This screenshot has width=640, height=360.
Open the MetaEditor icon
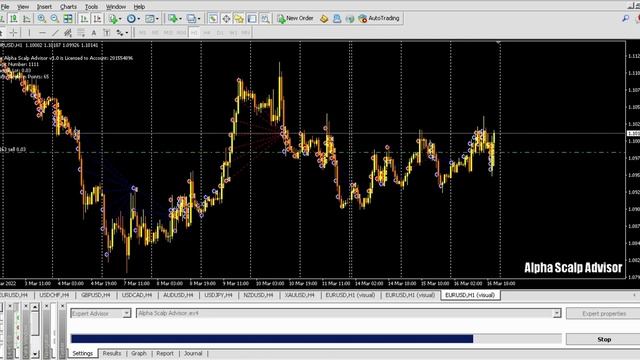click(324, 18)
